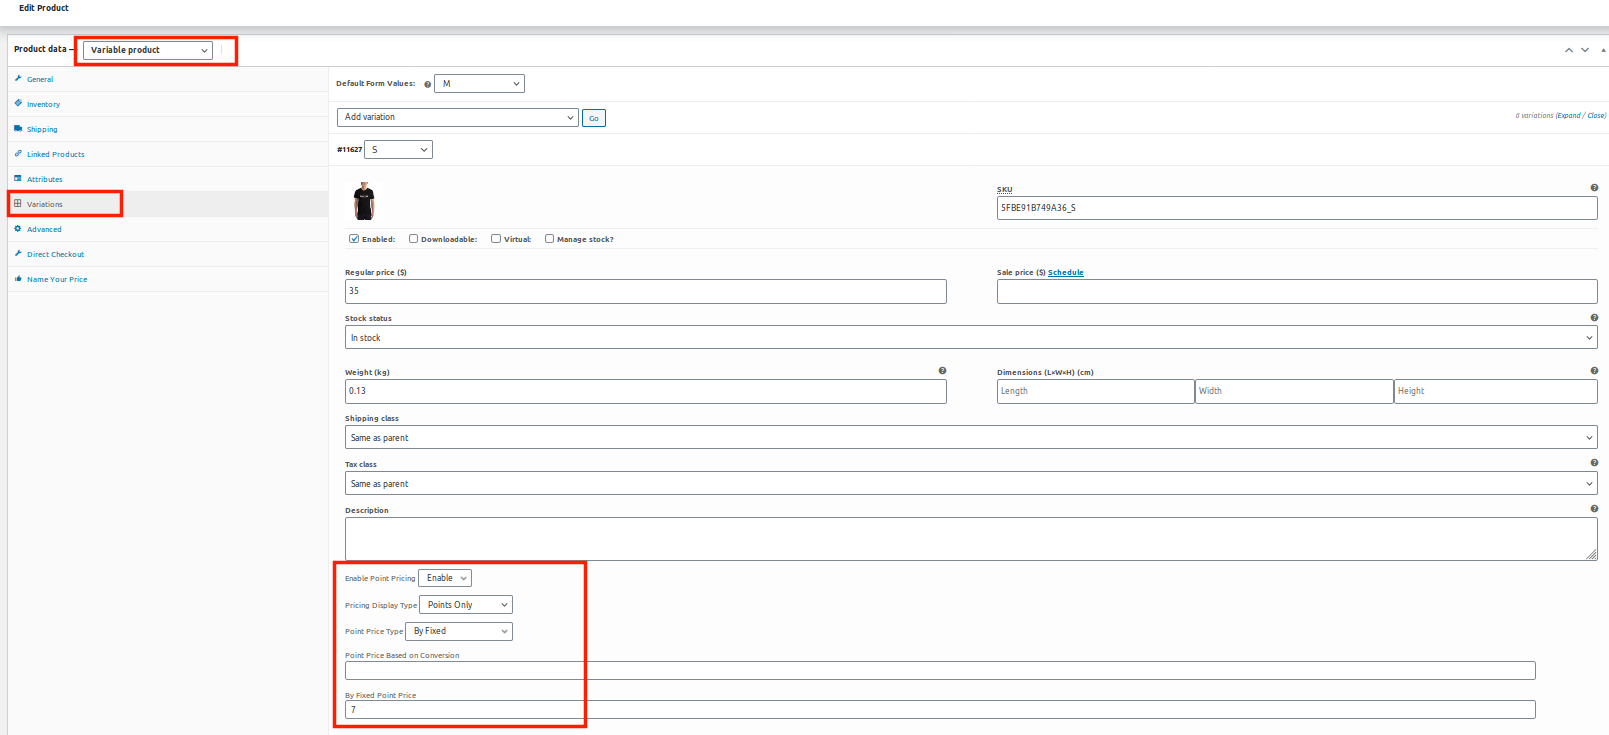Screen dimensions: 1609x735
Task: Open the Attributes tab
Action: tap(44, 179)
